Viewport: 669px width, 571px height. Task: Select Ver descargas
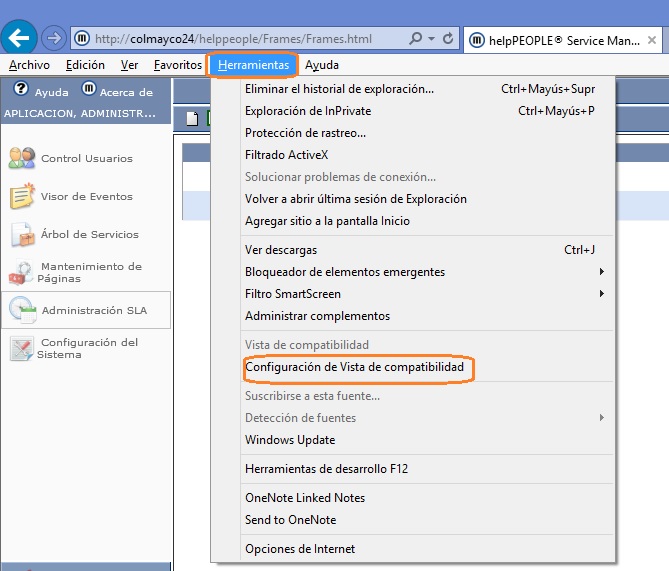tap(413, 250)
